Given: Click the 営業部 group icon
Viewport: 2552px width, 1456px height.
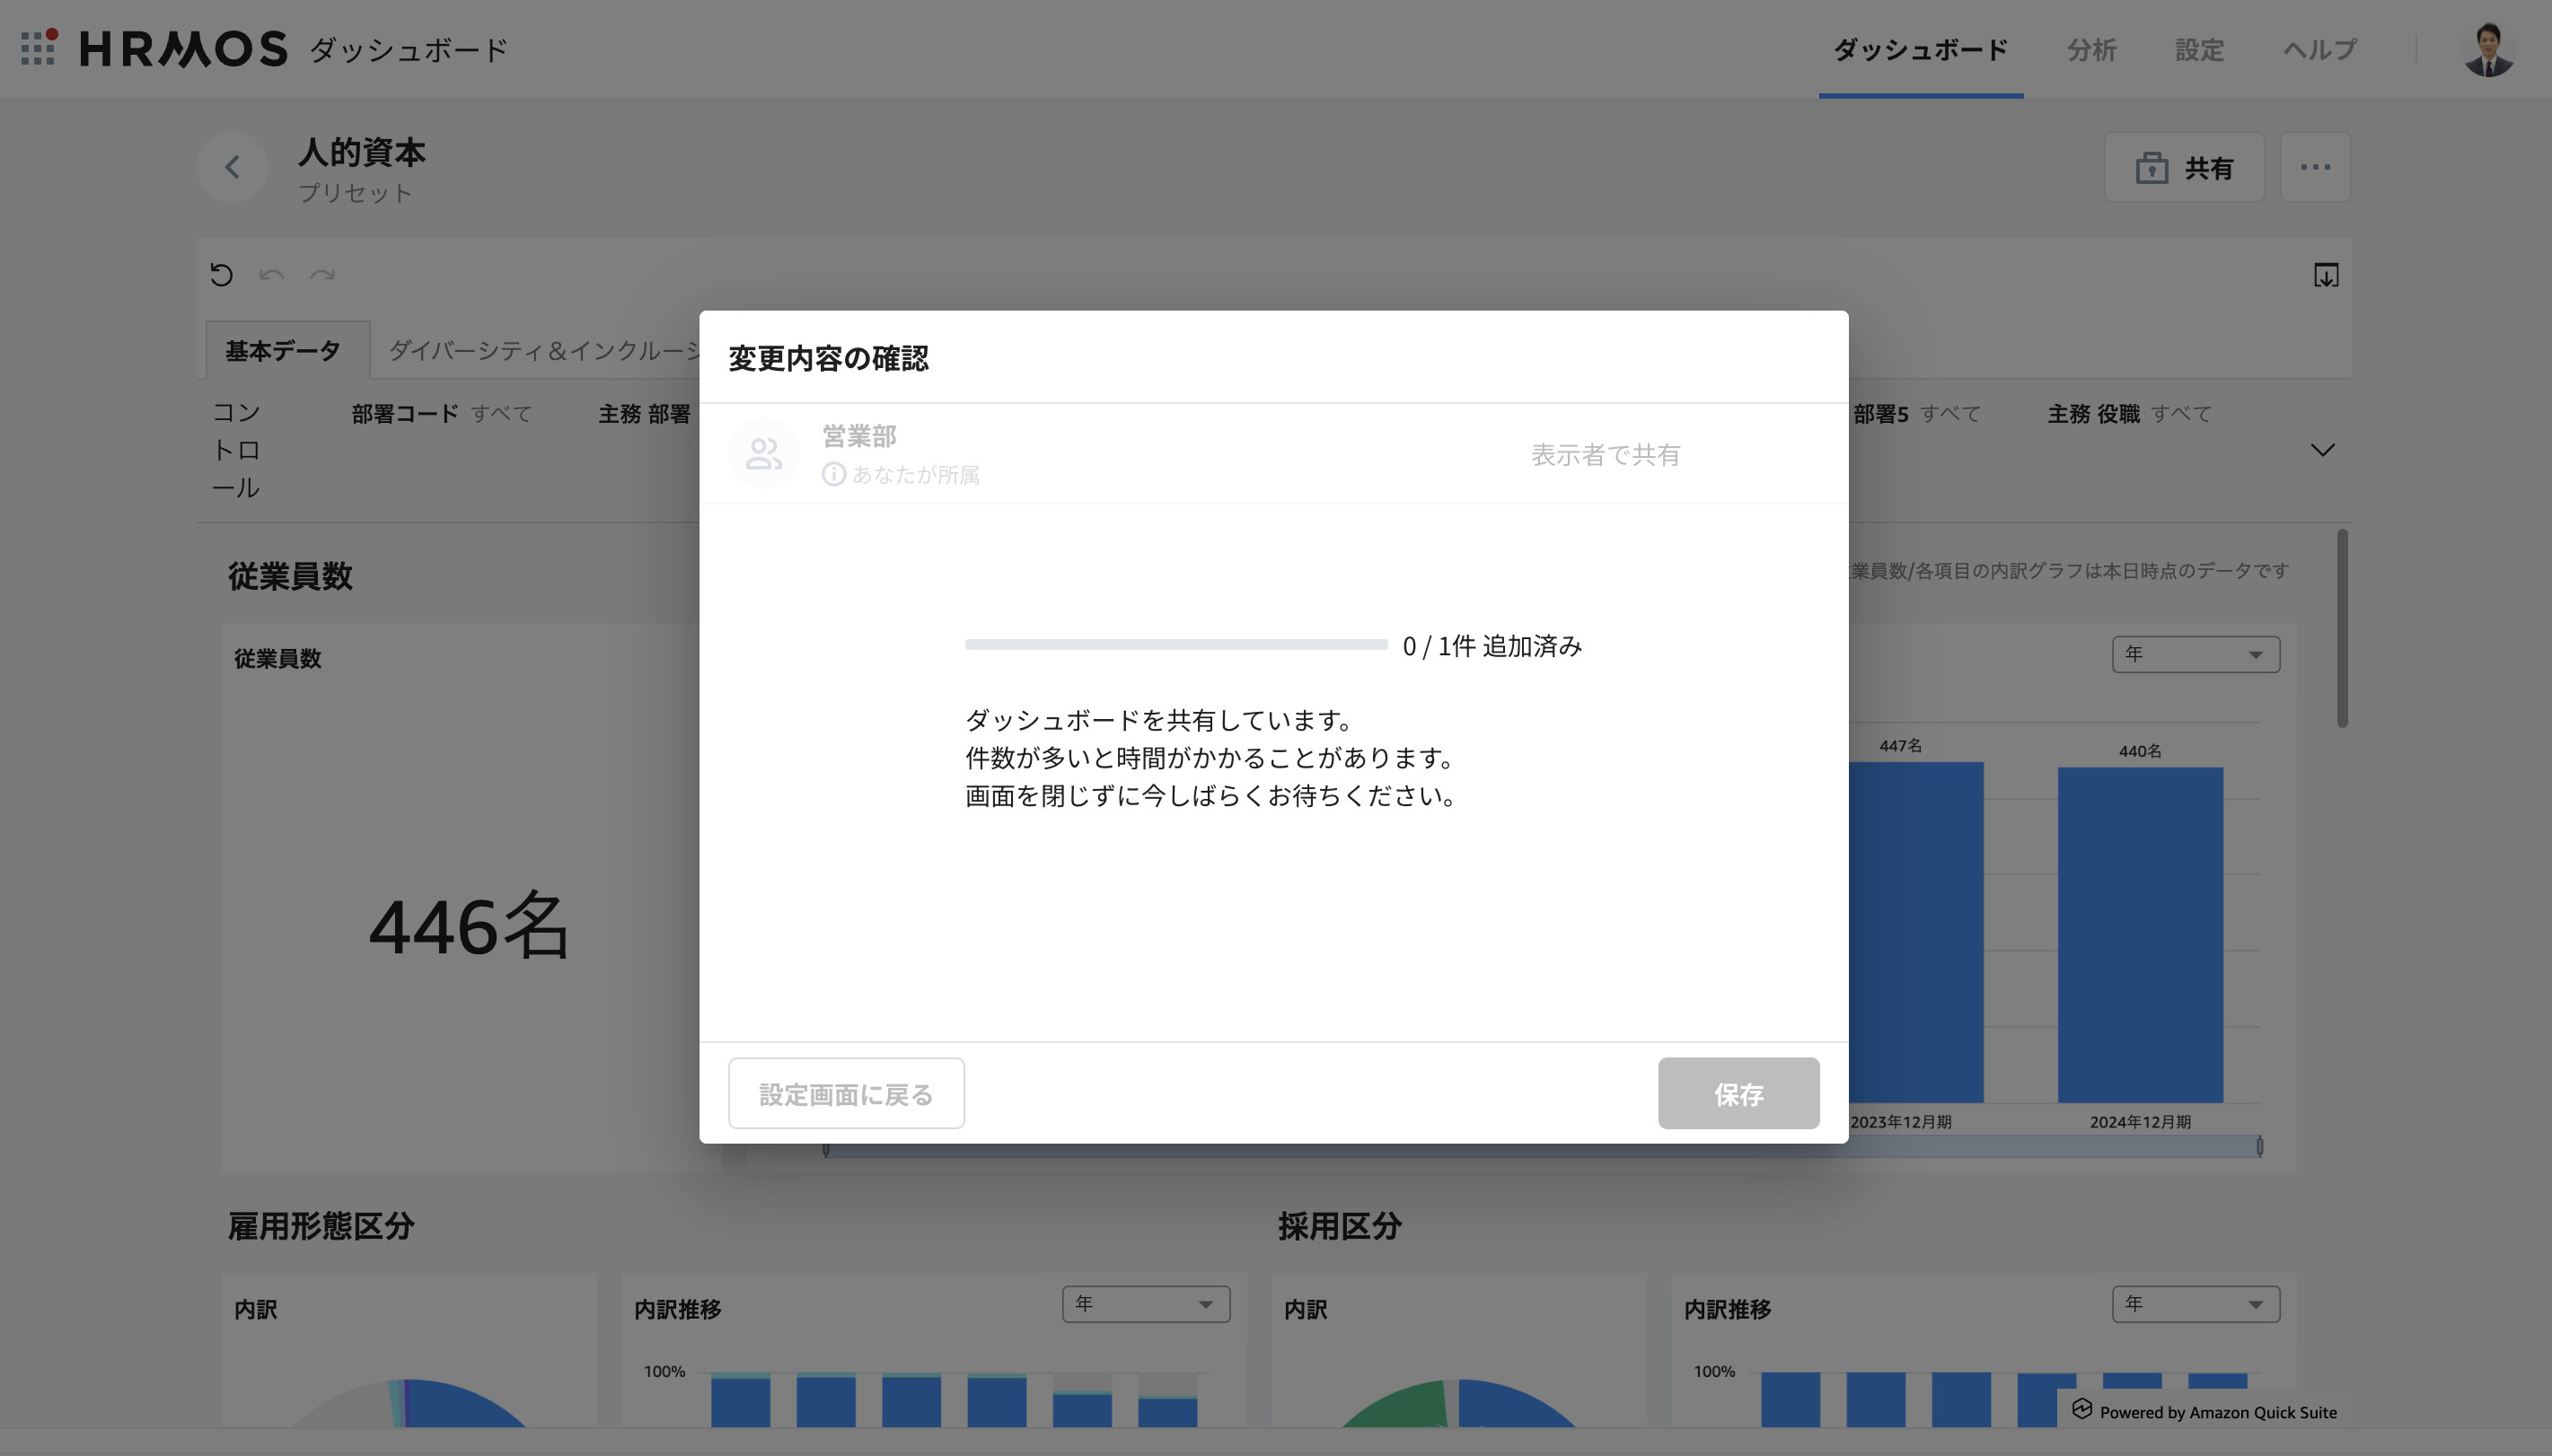Looking at the screenshot, I should pyautogui.click(x=764, y=454).
